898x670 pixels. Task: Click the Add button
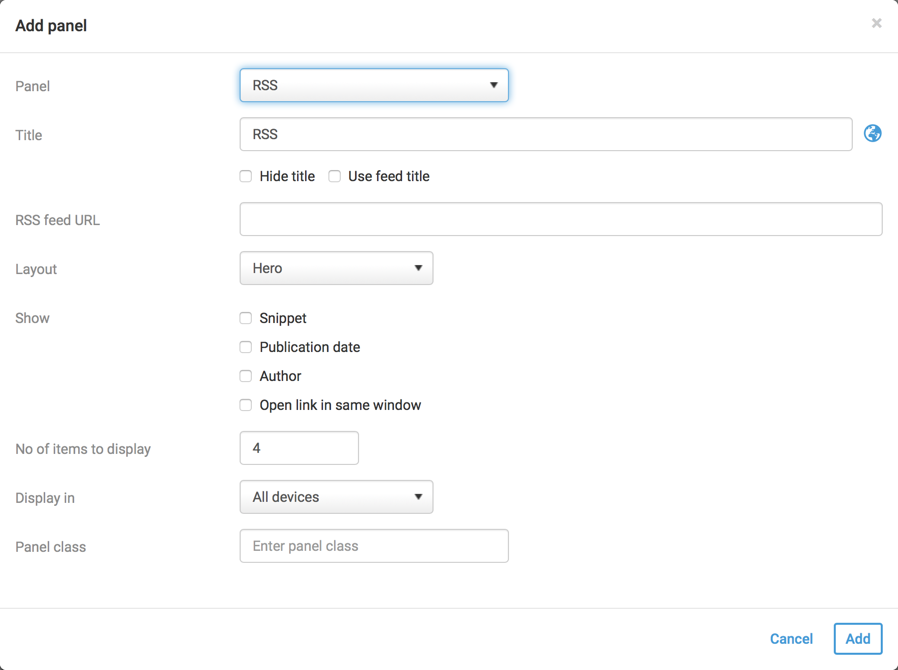pos(857,639)
